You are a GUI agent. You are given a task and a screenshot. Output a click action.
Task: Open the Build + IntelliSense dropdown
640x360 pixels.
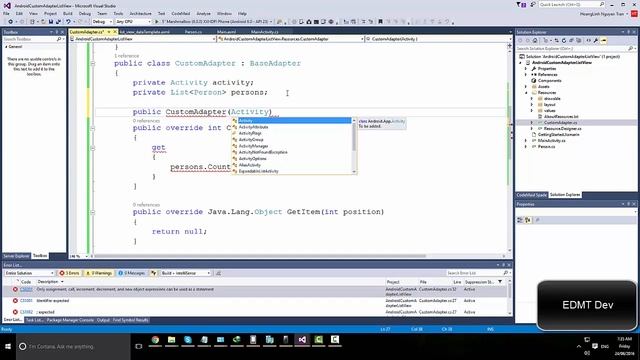185,273
